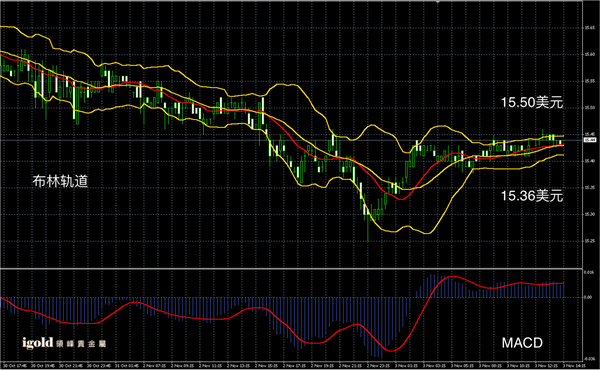
Task: Click the MACD indicator label
Action: 522,342
